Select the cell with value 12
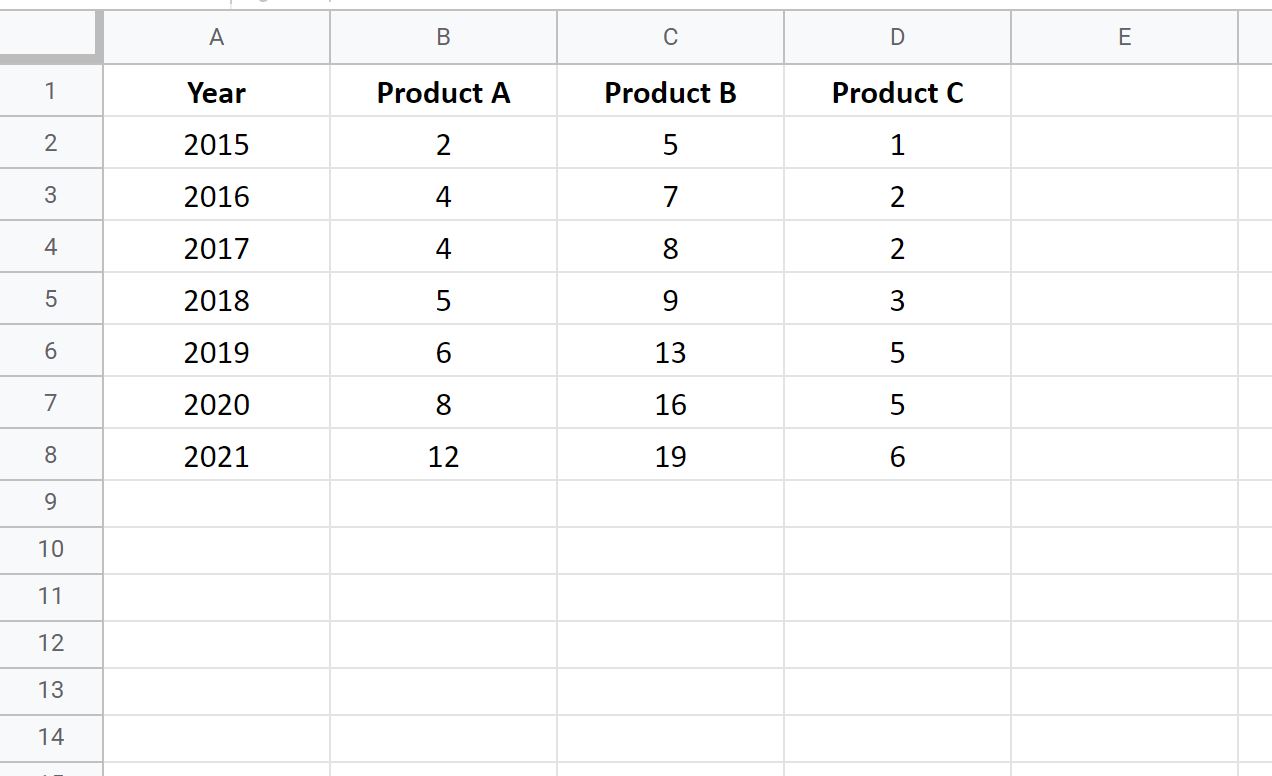This screenshot has width=1272, height=776. tap(443, 455)
